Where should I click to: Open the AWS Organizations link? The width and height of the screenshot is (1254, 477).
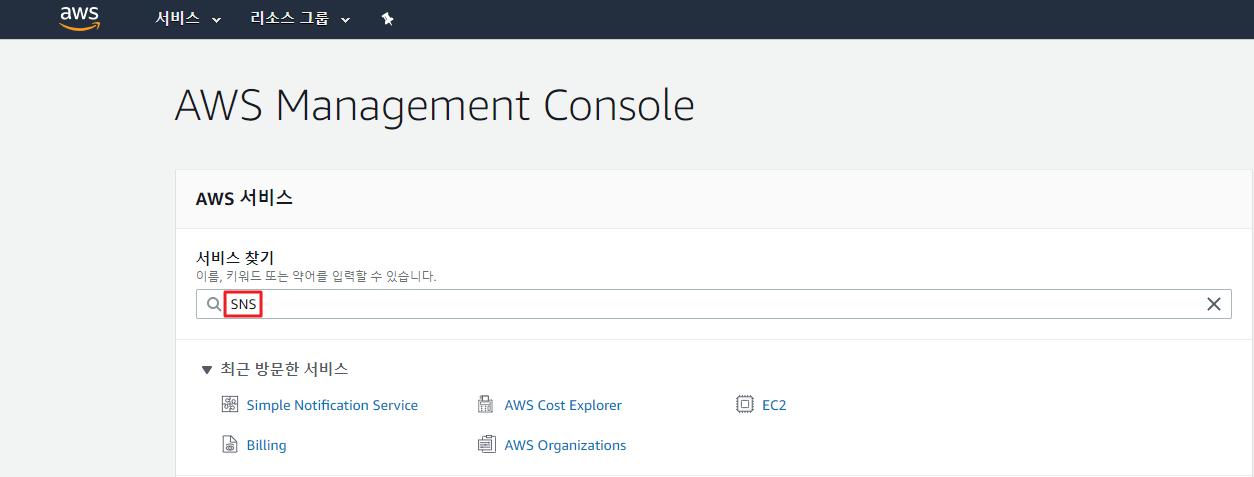pyautogui.click(x=565, y=445)
